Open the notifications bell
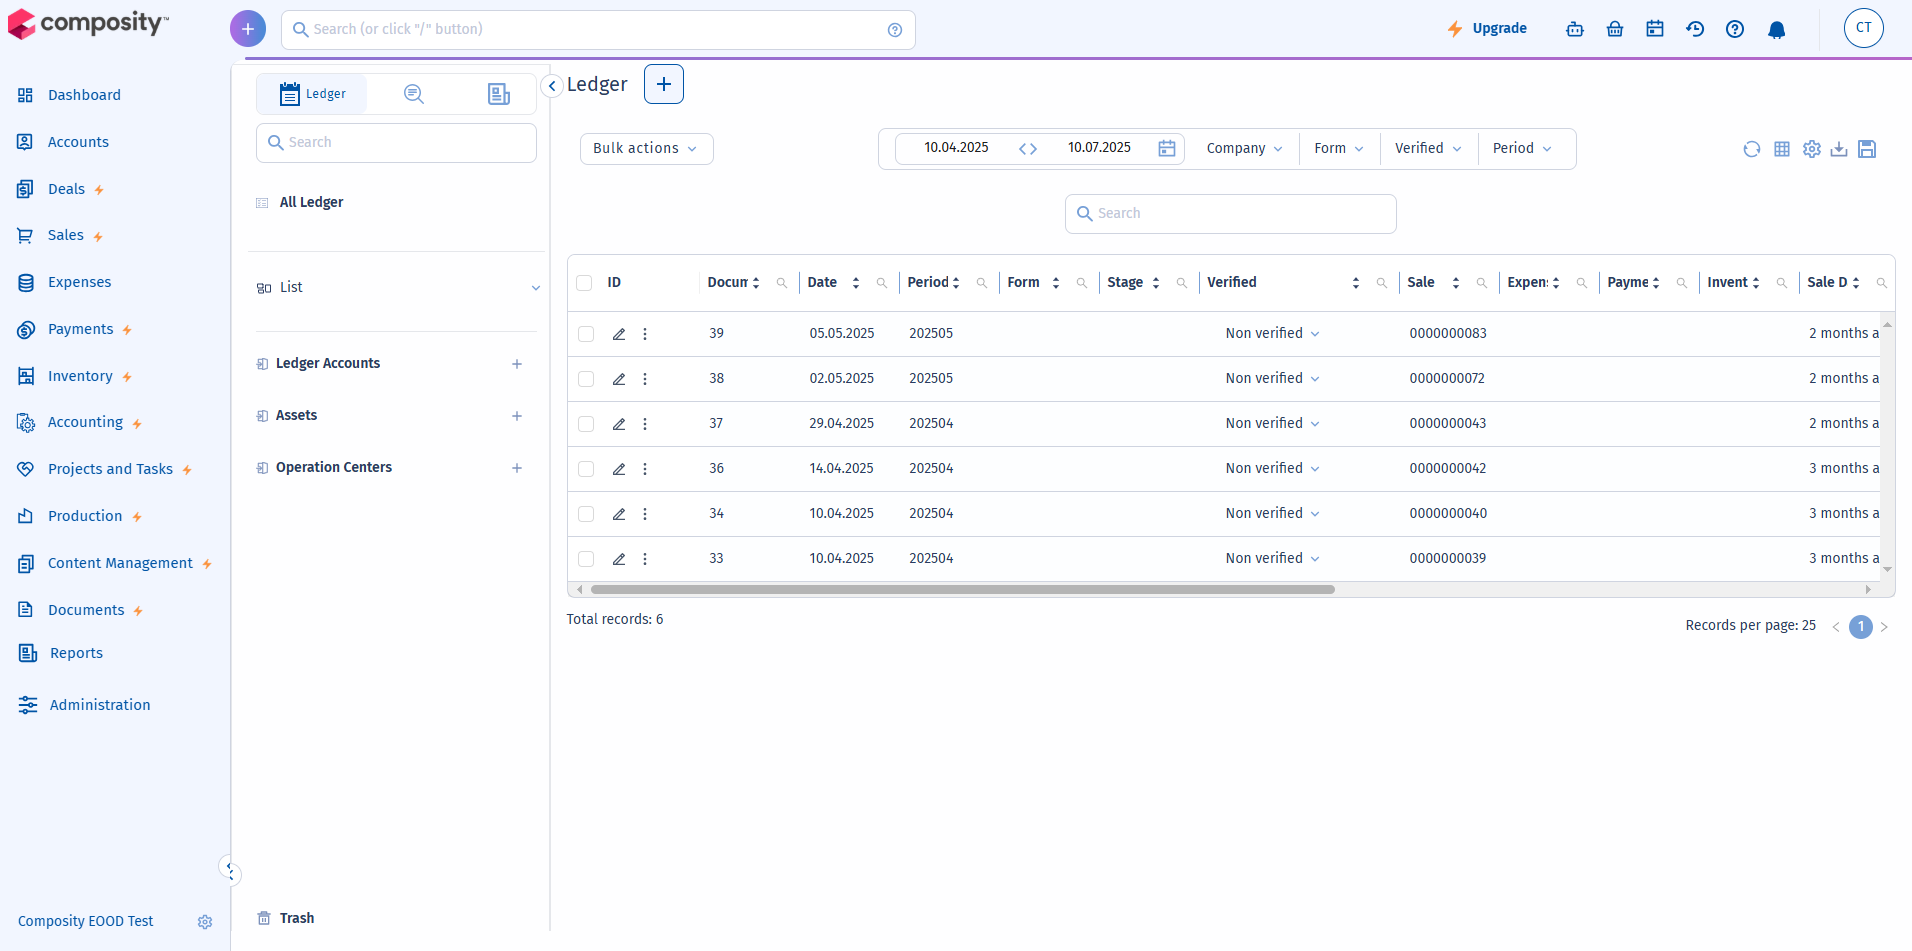Viewport: 1912px width, 951px height. [x=1777, y=29]
